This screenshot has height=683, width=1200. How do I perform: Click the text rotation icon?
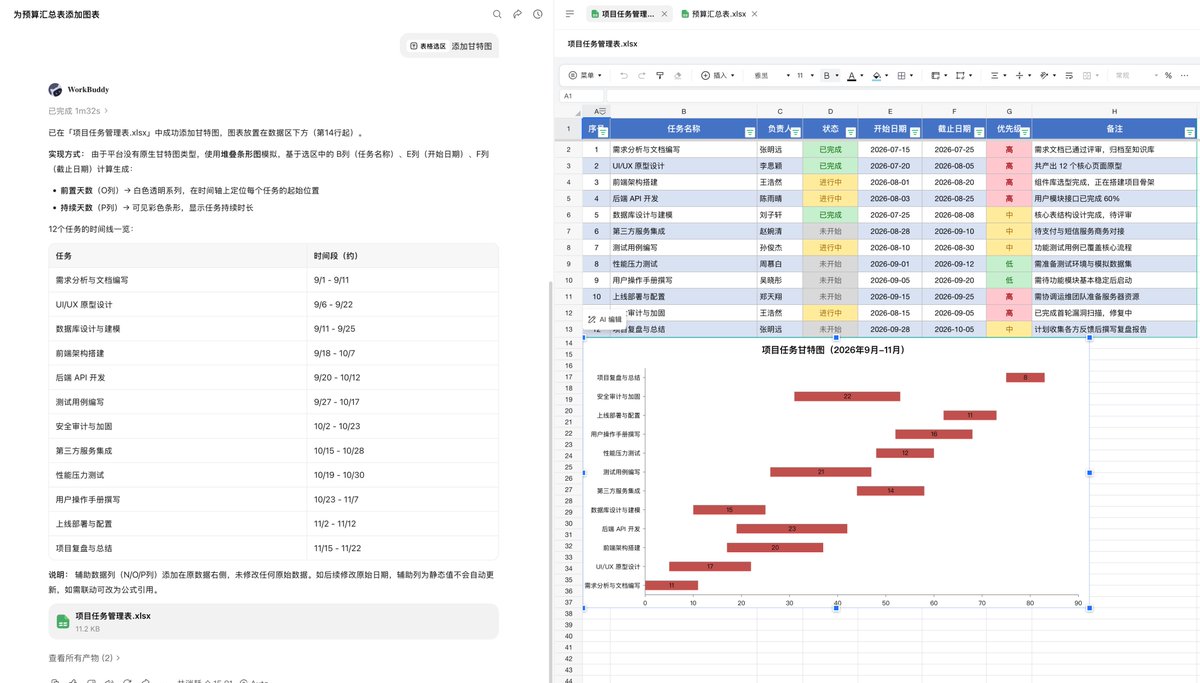click(1045, 75)
